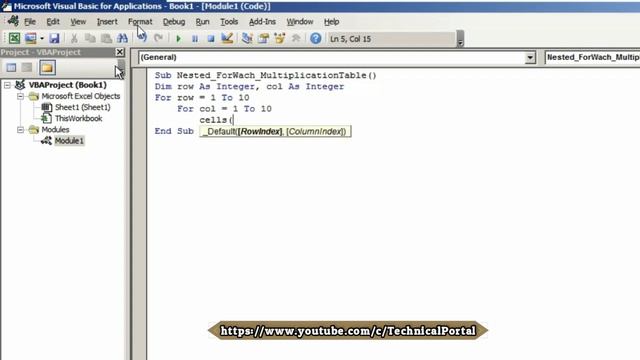Viewport: 640px width, 360px height.
Task: Click the View Code icon in Project panel
Action: (11, 67)
